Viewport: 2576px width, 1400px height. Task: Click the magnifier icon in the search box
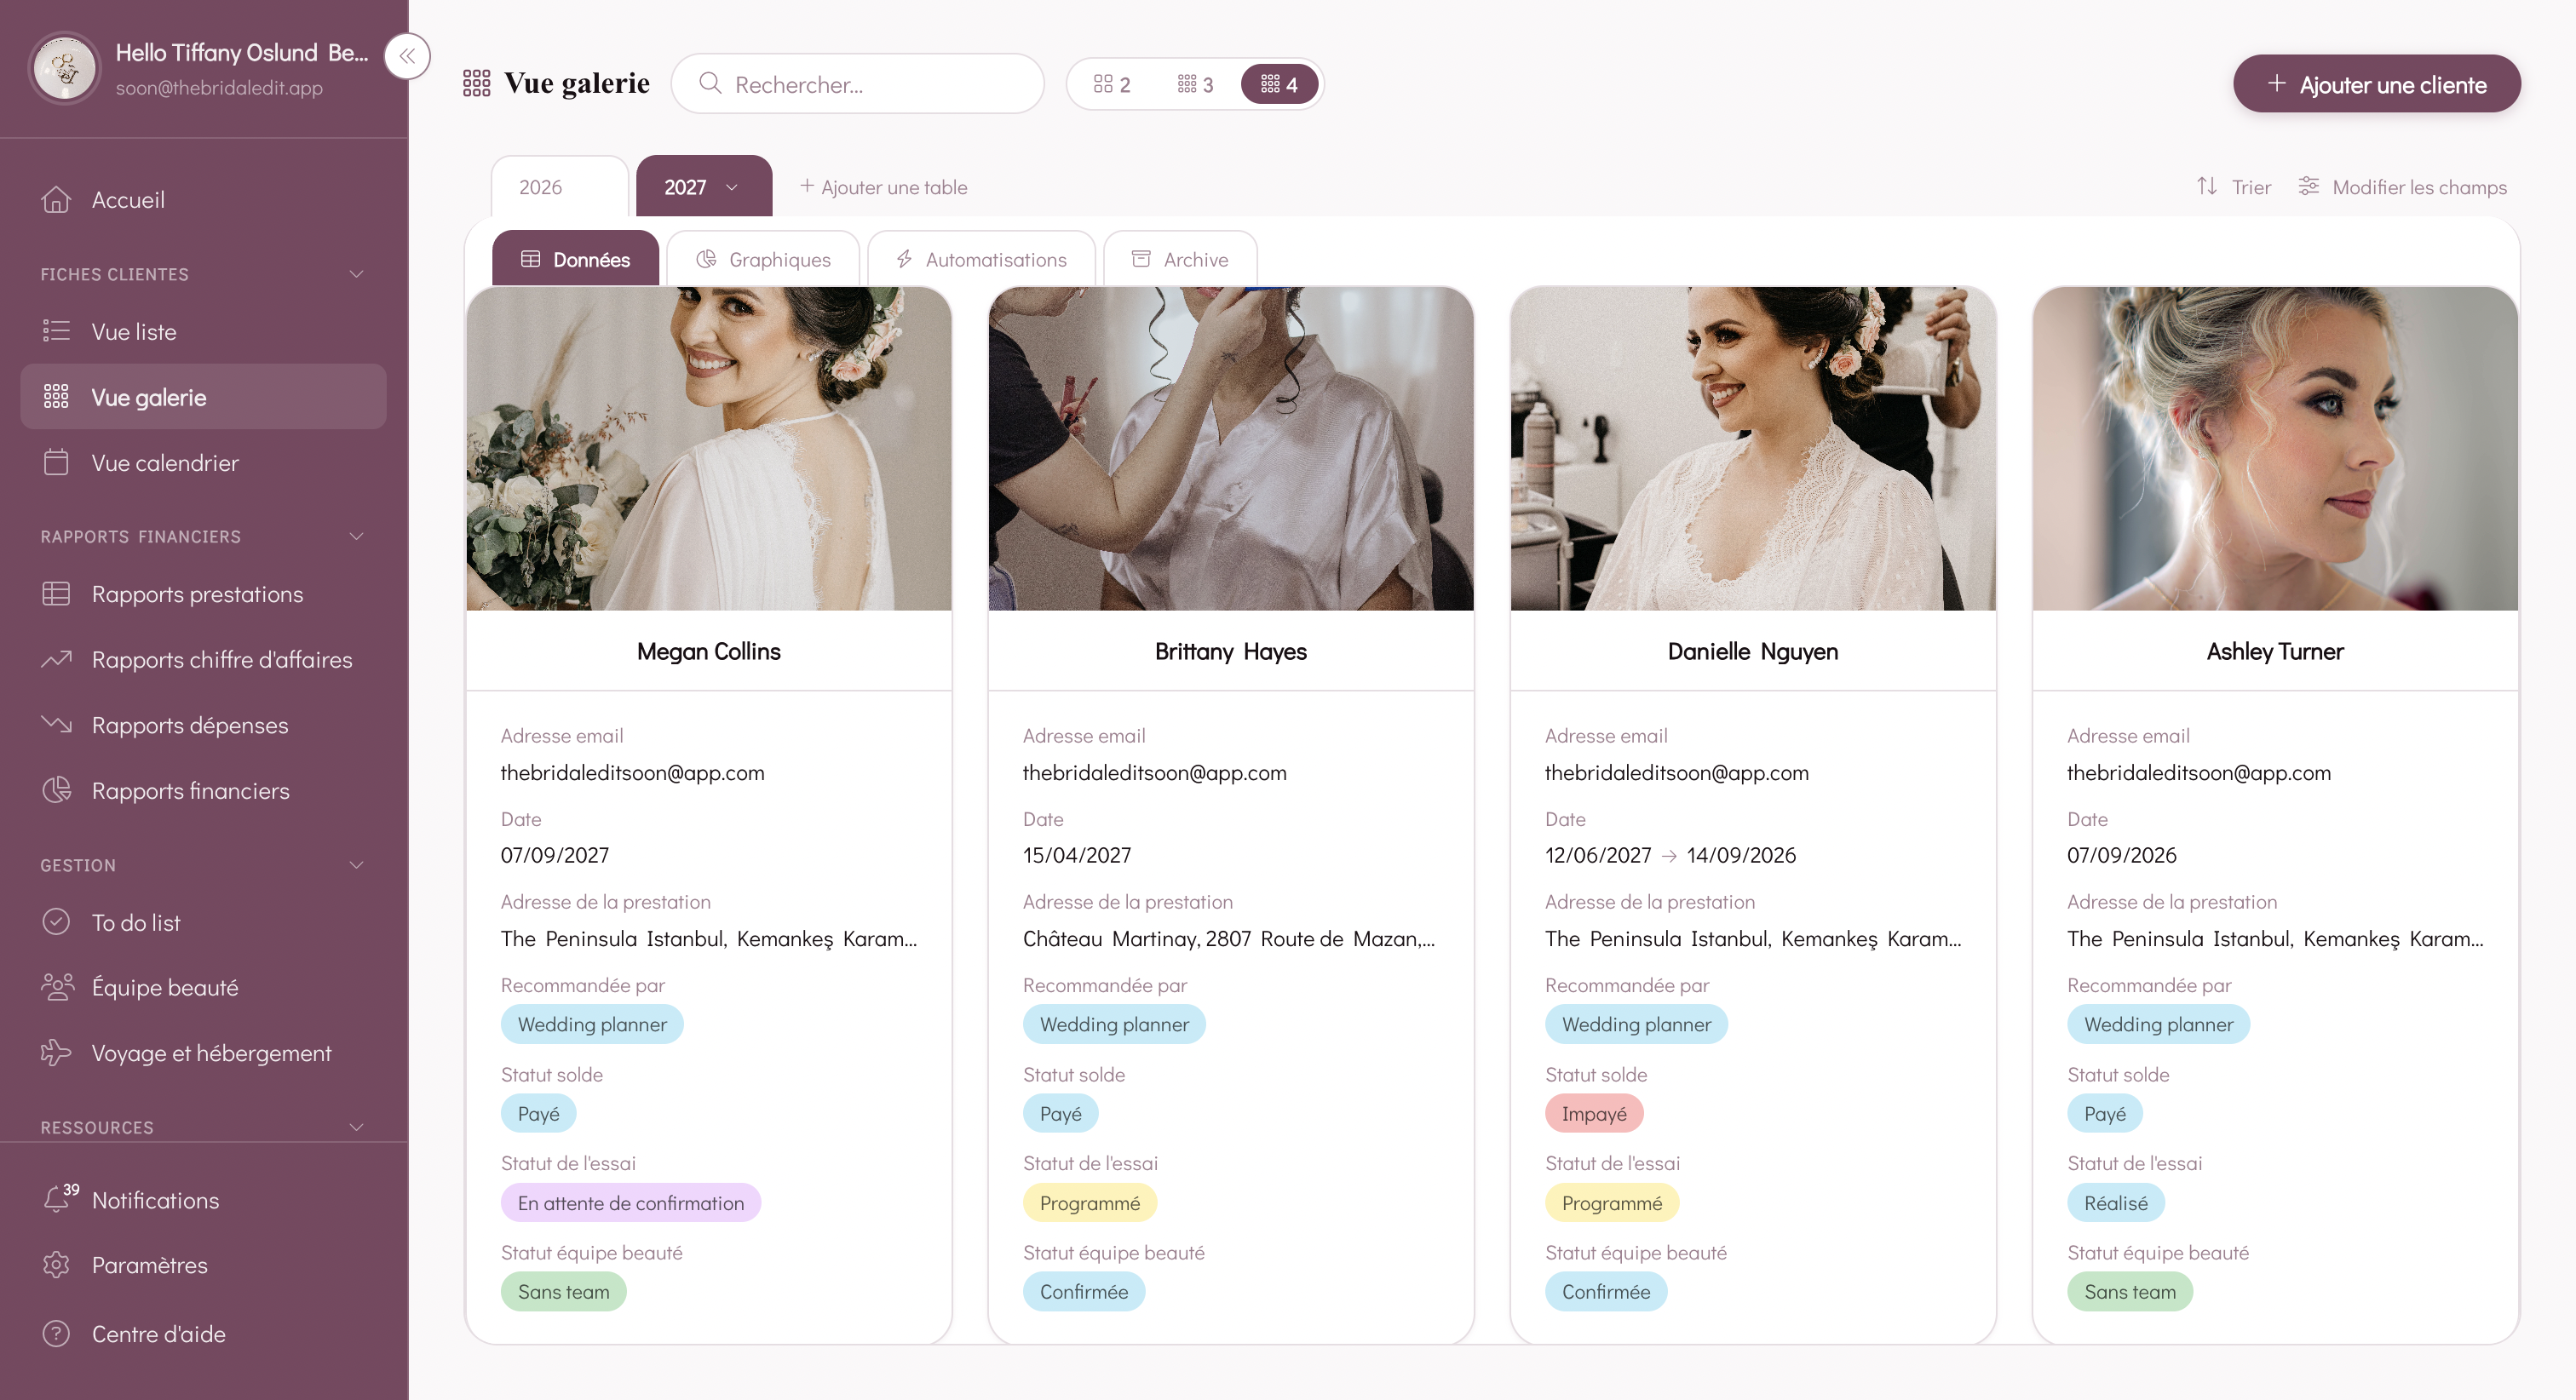[x=711, y=84]
